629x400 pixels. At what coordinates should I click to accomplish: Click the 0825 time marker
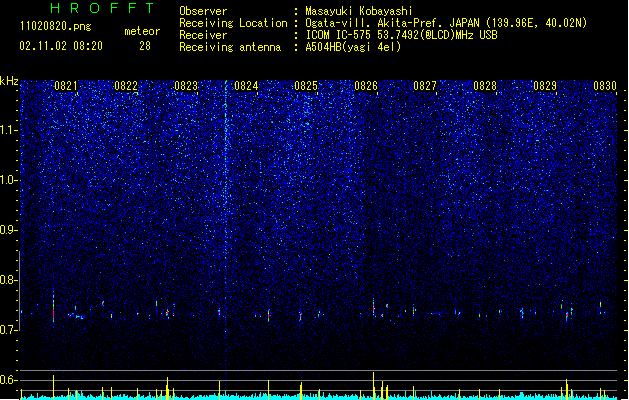(x=306, y=86)
